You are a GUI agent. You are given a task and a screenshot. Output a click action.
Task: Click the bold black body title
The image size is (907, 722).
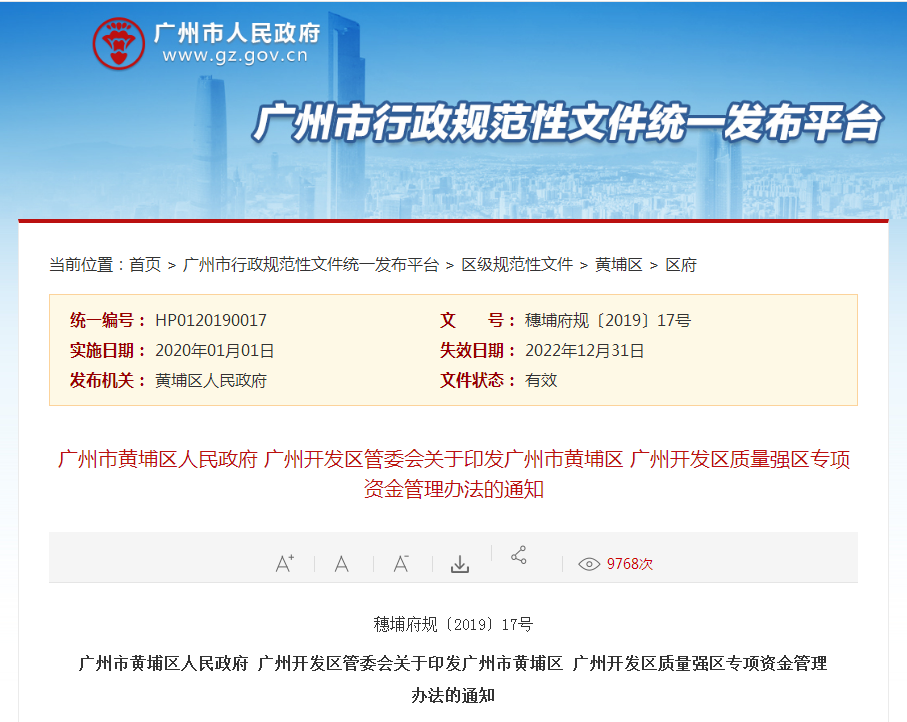[453, 679]
